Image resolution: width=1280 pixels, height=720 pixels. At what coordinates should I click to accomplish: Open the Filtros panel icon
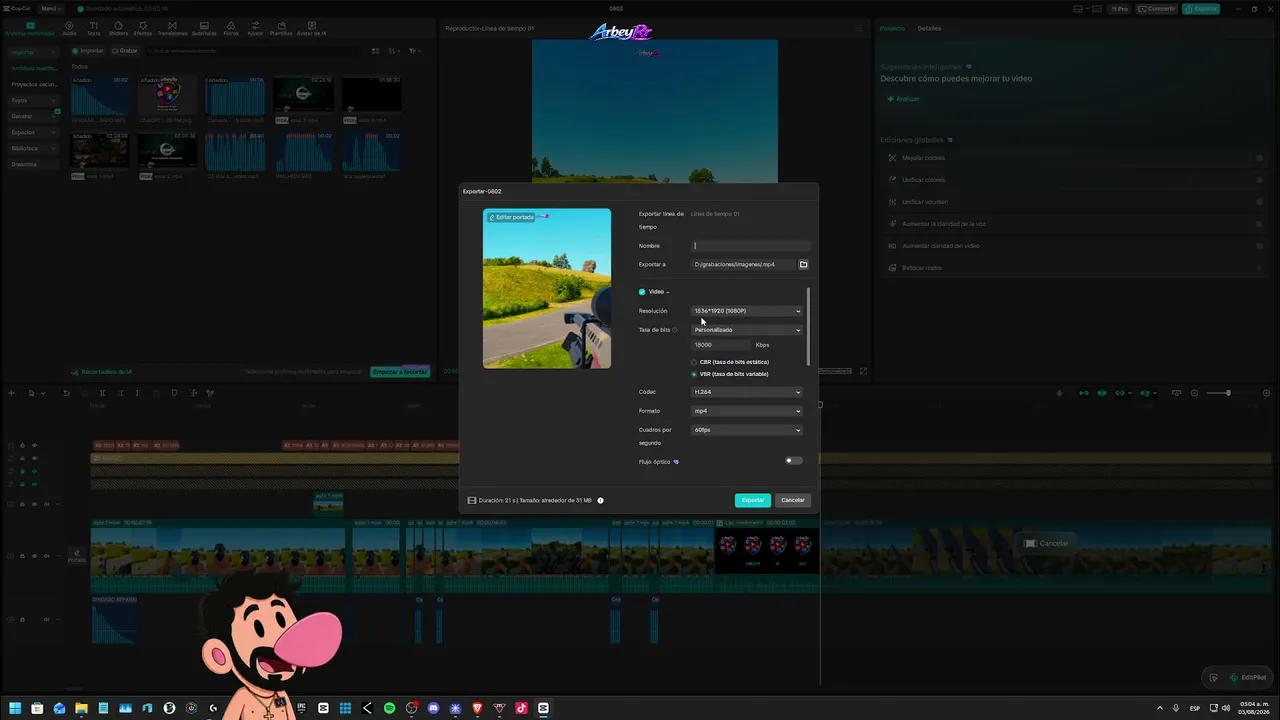(x=231, y=28)
